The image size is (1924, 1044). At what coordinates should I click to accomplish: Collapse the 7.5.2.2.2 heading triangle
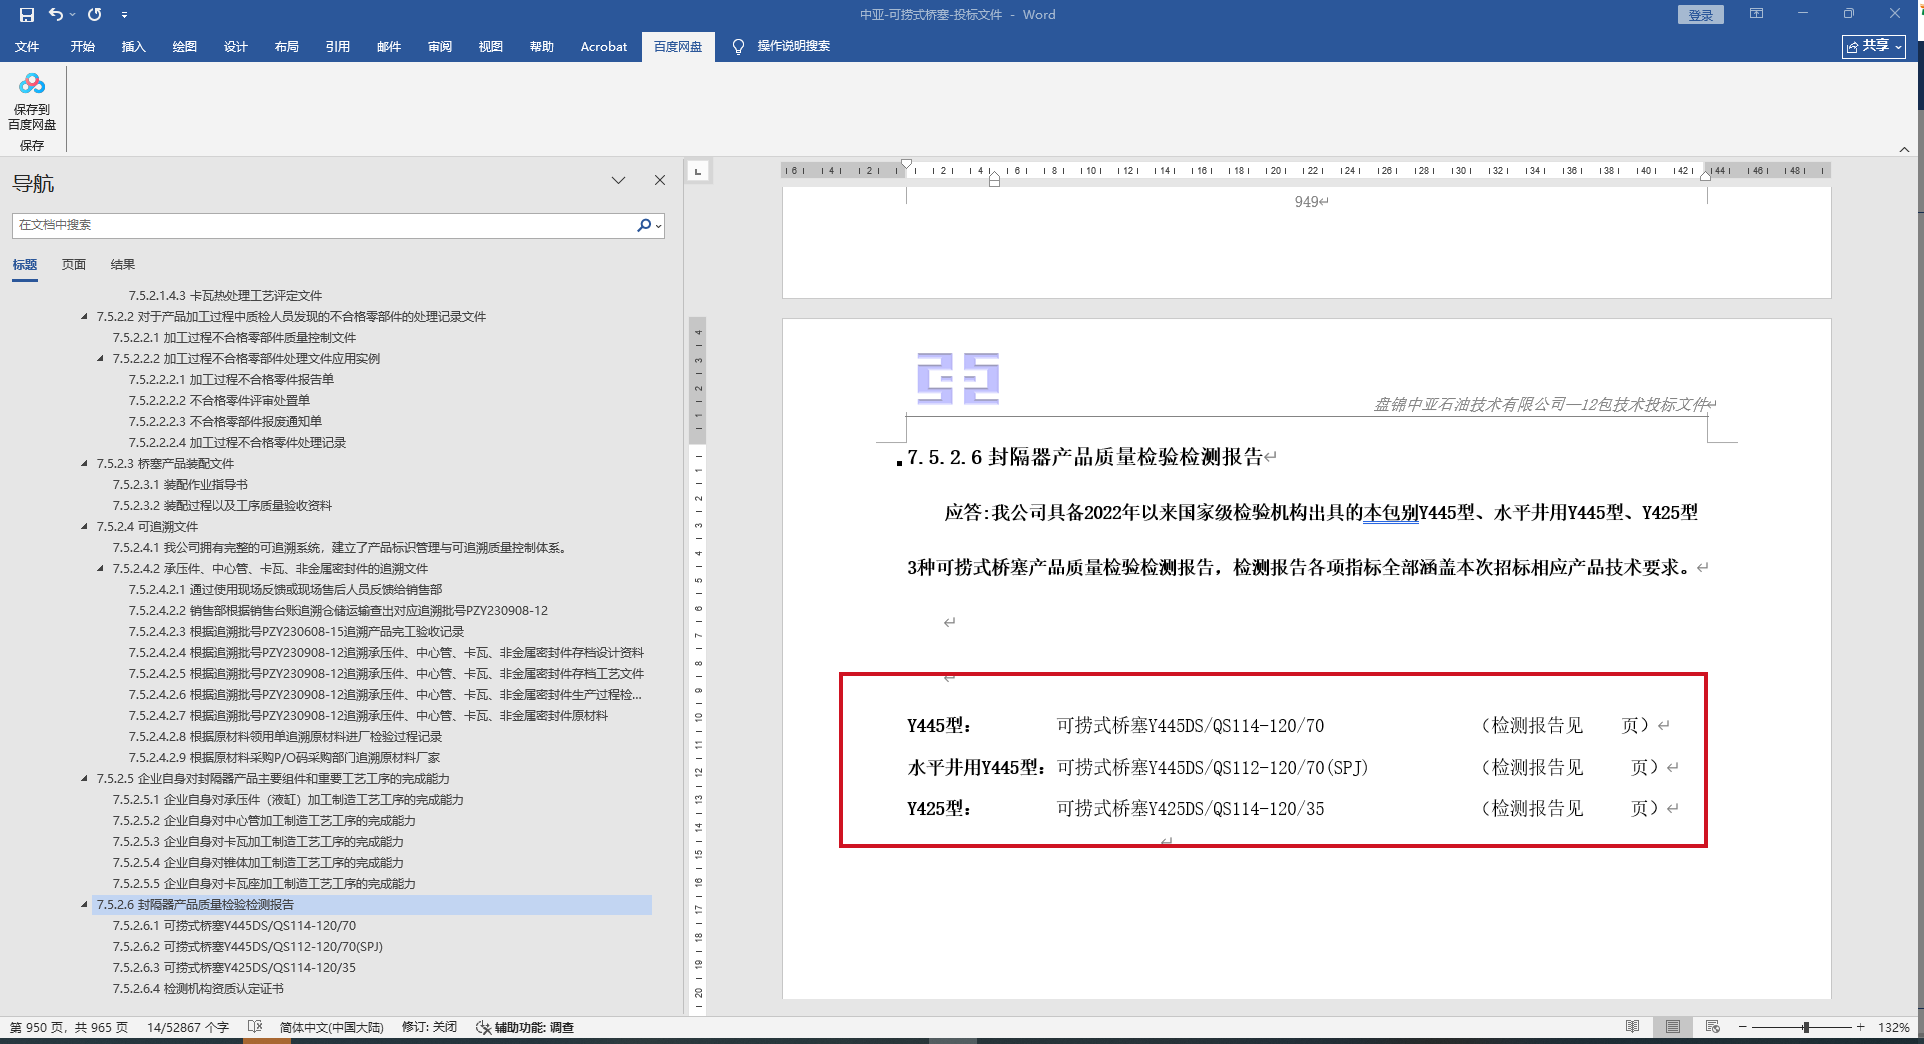[101, 359]
